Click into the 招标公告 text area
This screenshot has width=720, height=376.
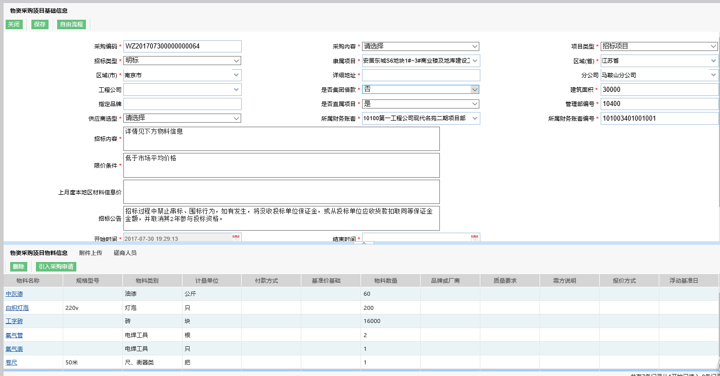281,219
